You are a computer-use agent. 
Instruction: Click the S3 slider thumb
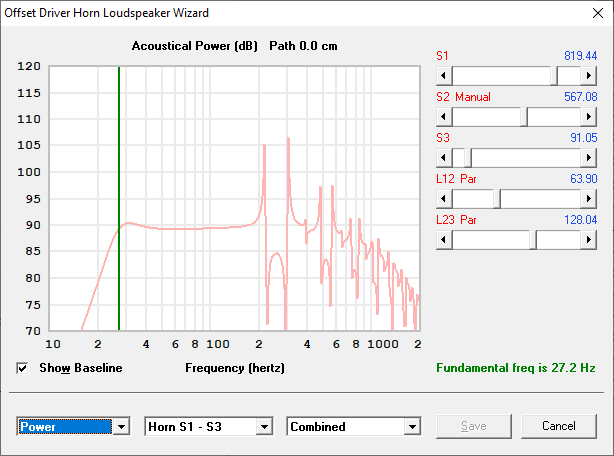[468, 158]
